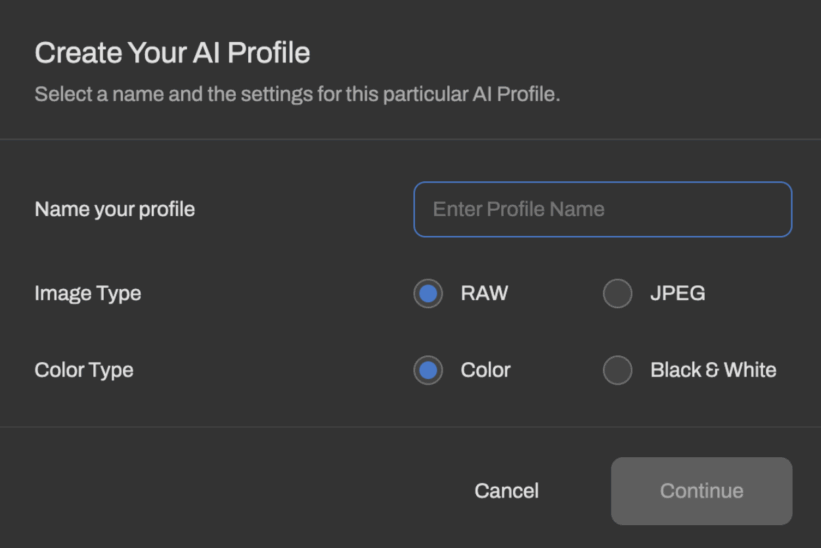Viewport: 821px width, 548px height.
Task: Choose the Color radio button
Action: (428, 370)
